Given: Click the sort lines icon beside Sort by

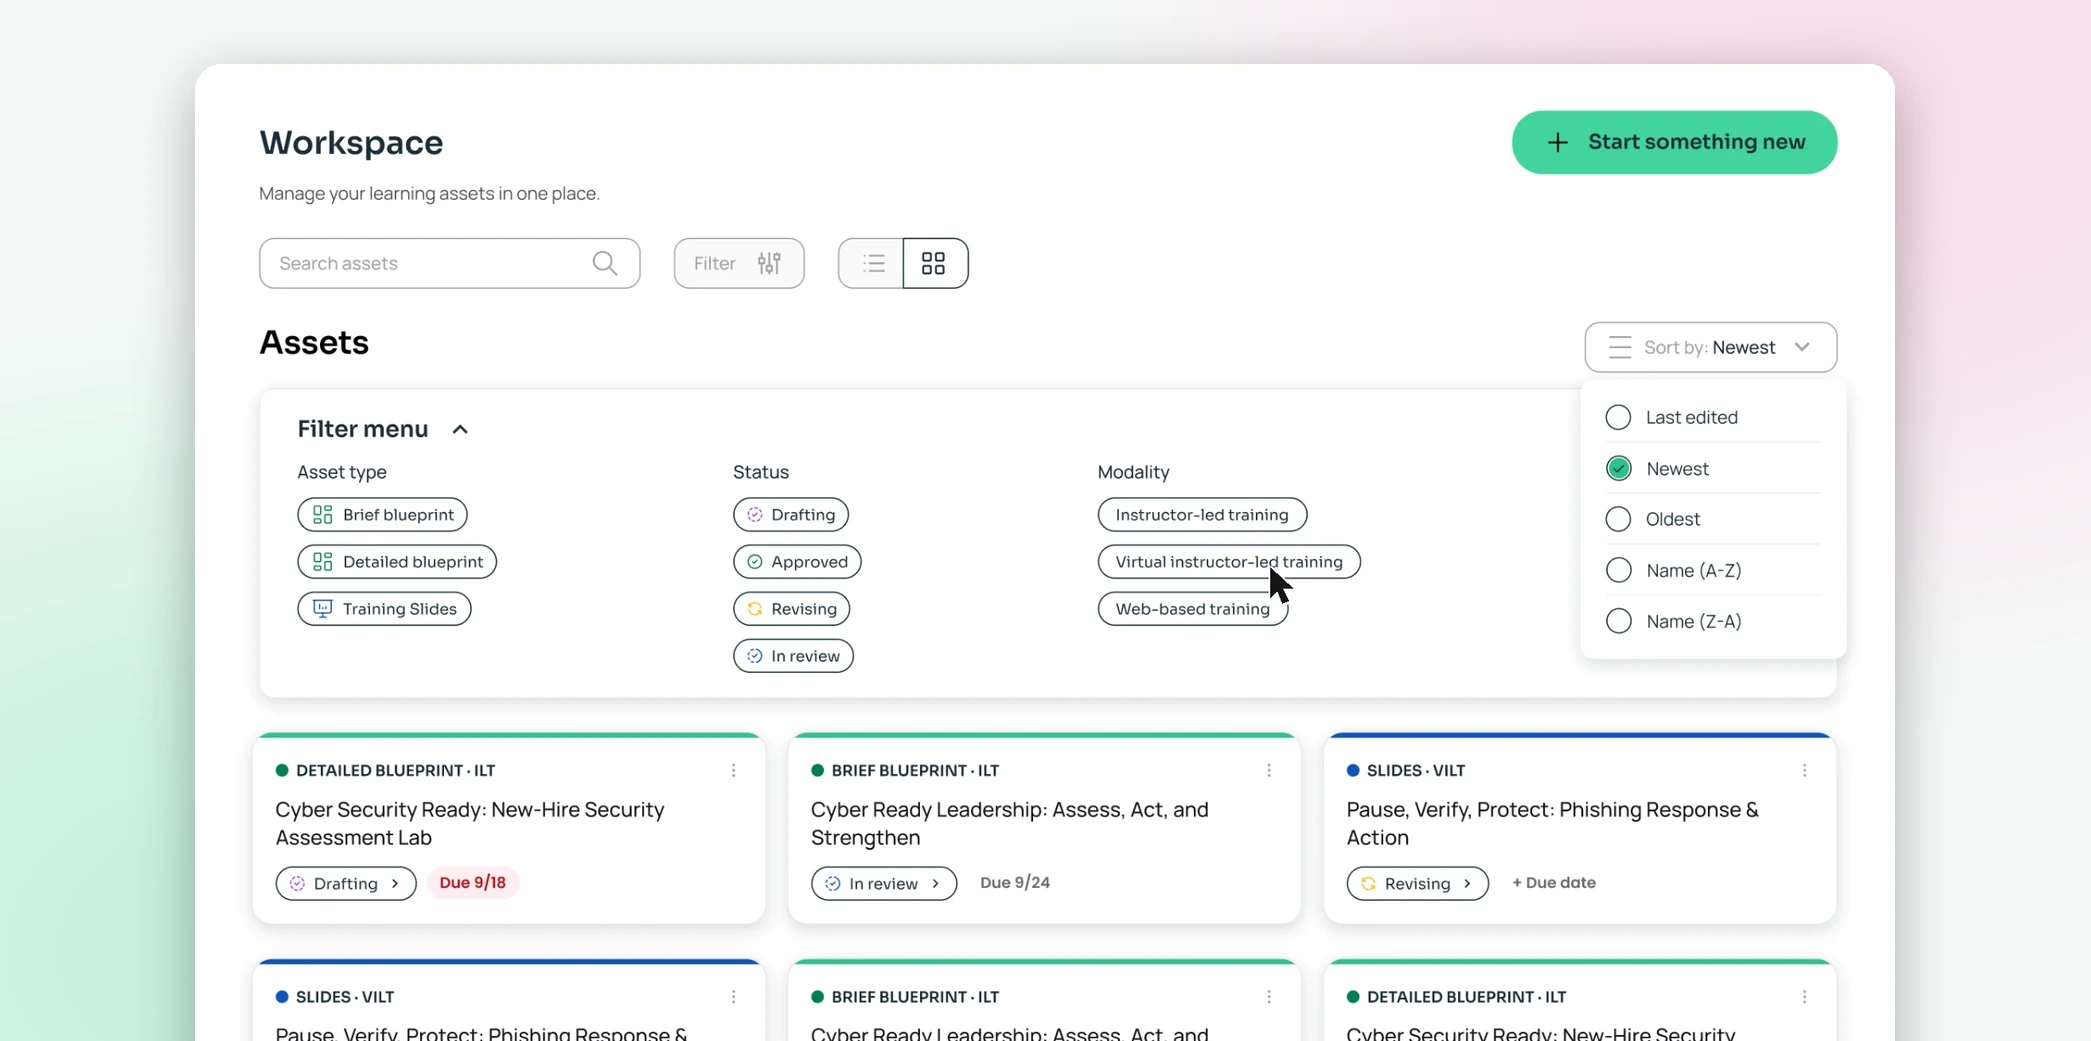Looking at the screenshot, I should pyautogui.click(x=1619, y=347).
